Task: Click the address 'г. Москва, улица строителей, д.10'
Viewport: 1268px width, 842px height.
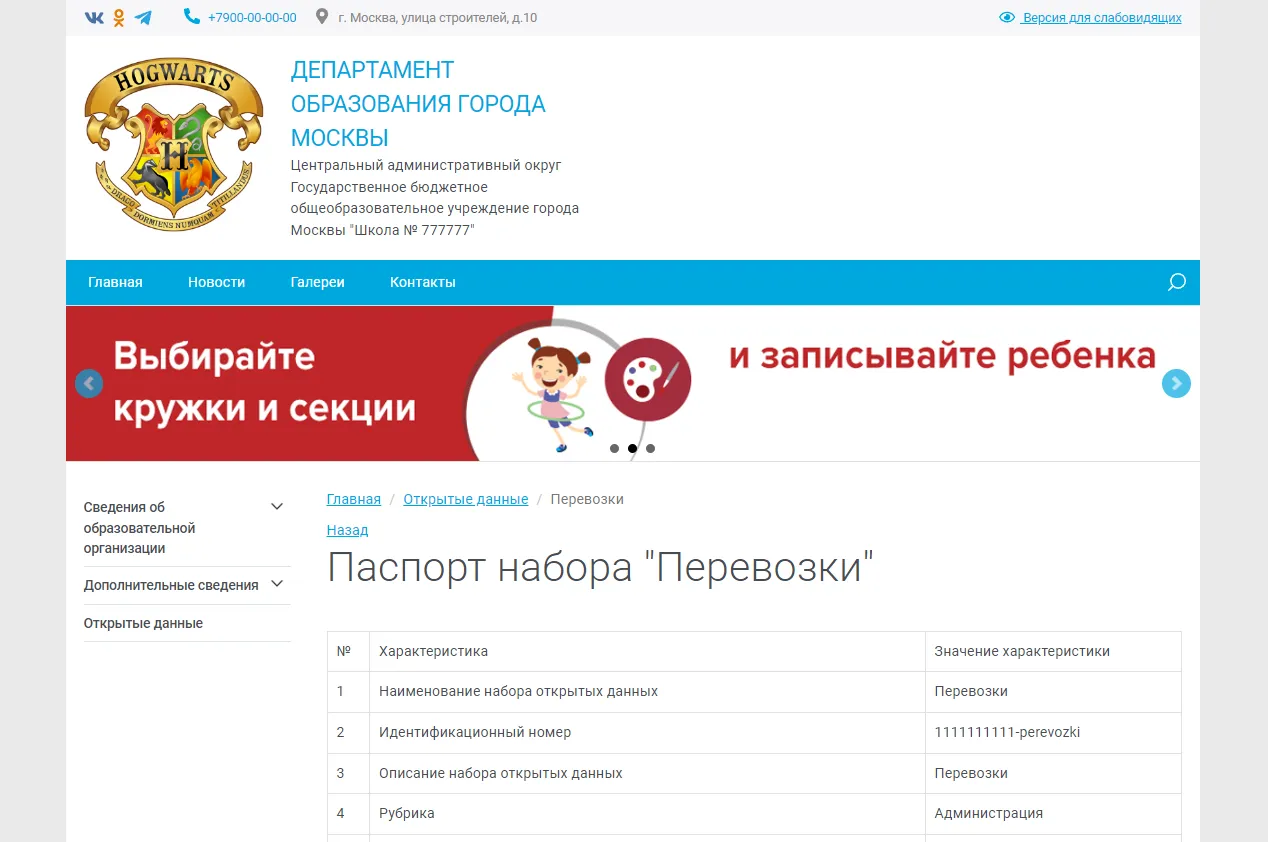Action: (438, 17)
